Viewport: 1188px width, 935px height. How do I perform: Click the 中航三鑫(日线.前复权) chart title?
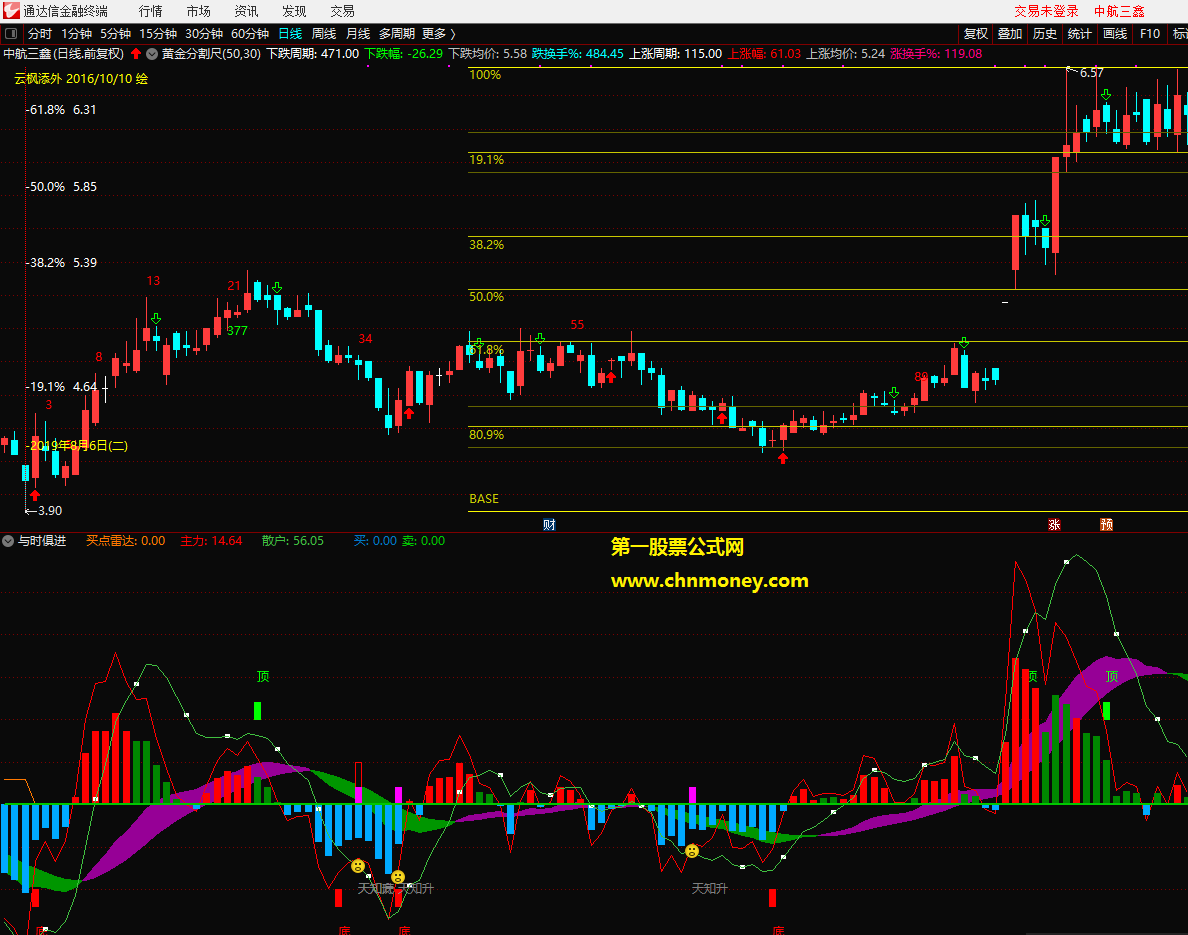(x=64, y=54)
